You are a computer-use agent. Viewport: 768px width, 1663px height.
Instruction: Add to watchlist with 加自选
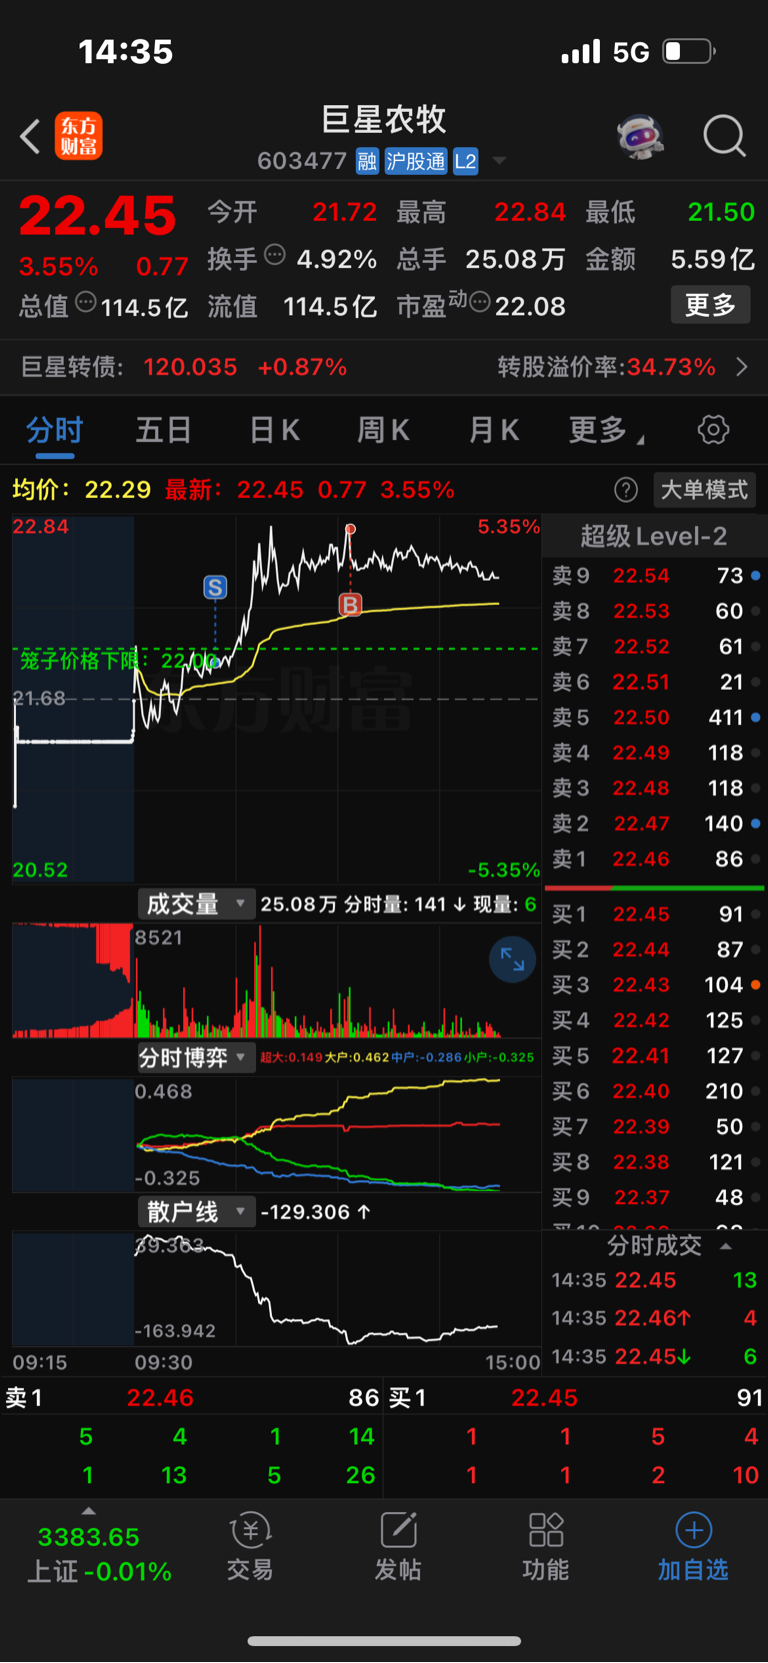[693, 1546]
